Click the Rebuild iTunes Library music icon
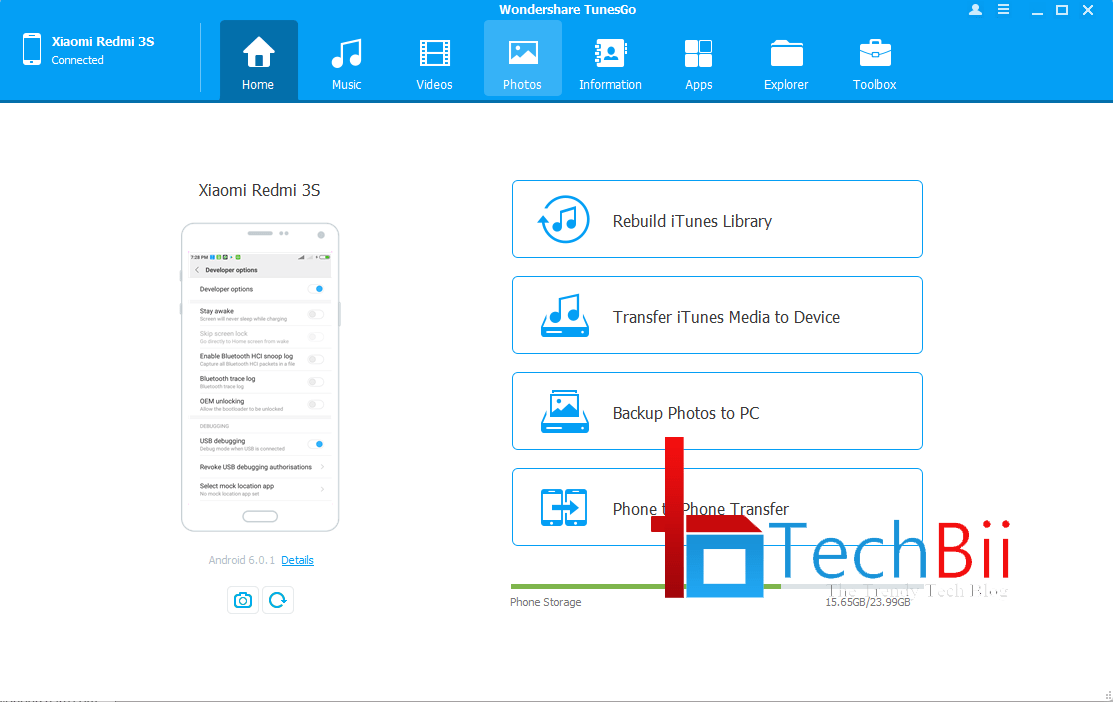This screenshot has height=702, width=1113. 564,219
